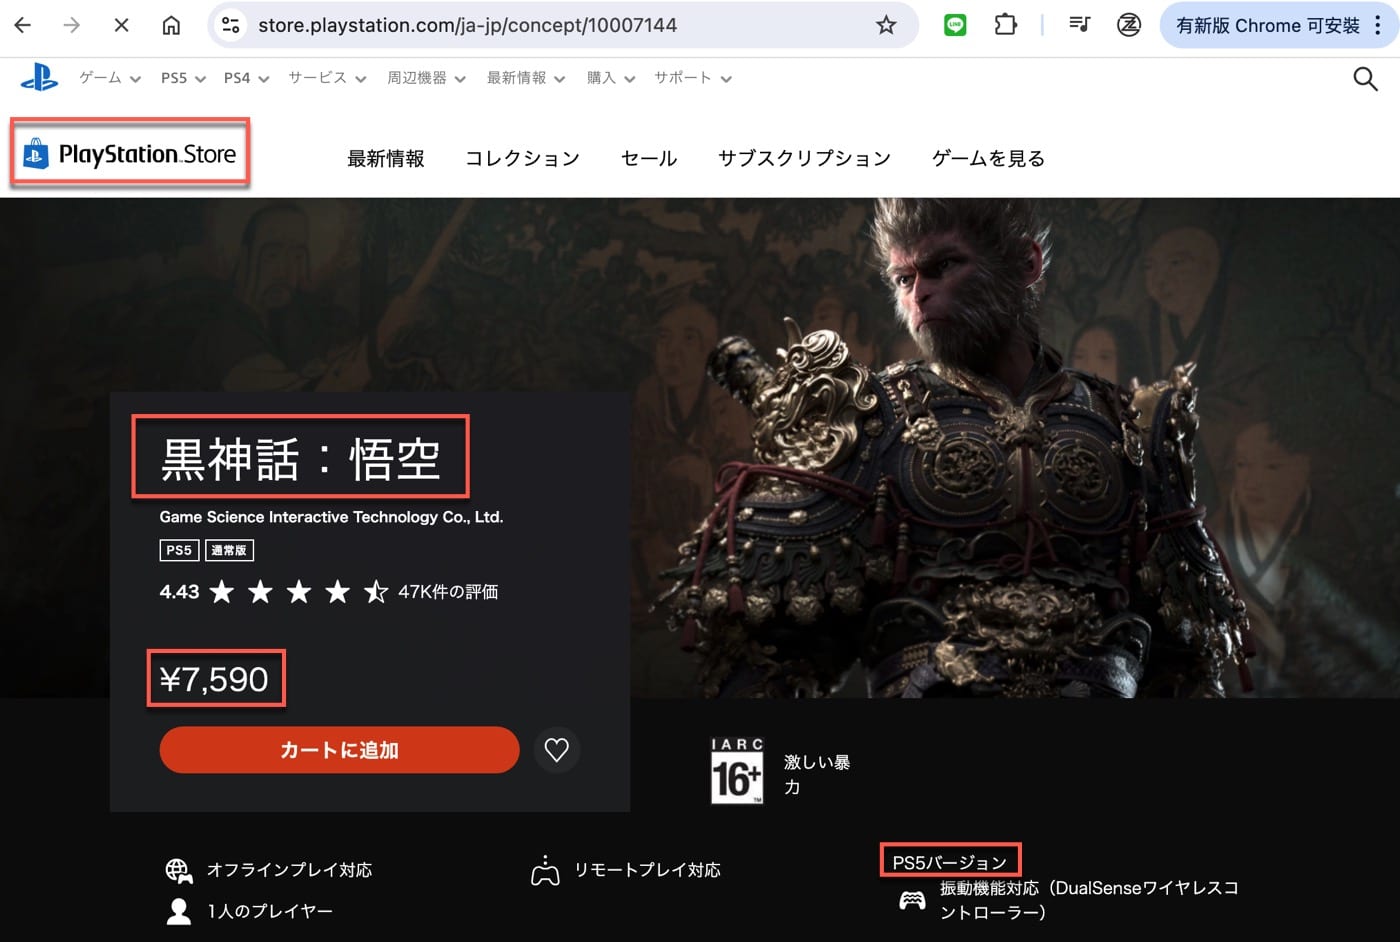Click the カートに追加 button

(339, 750)
